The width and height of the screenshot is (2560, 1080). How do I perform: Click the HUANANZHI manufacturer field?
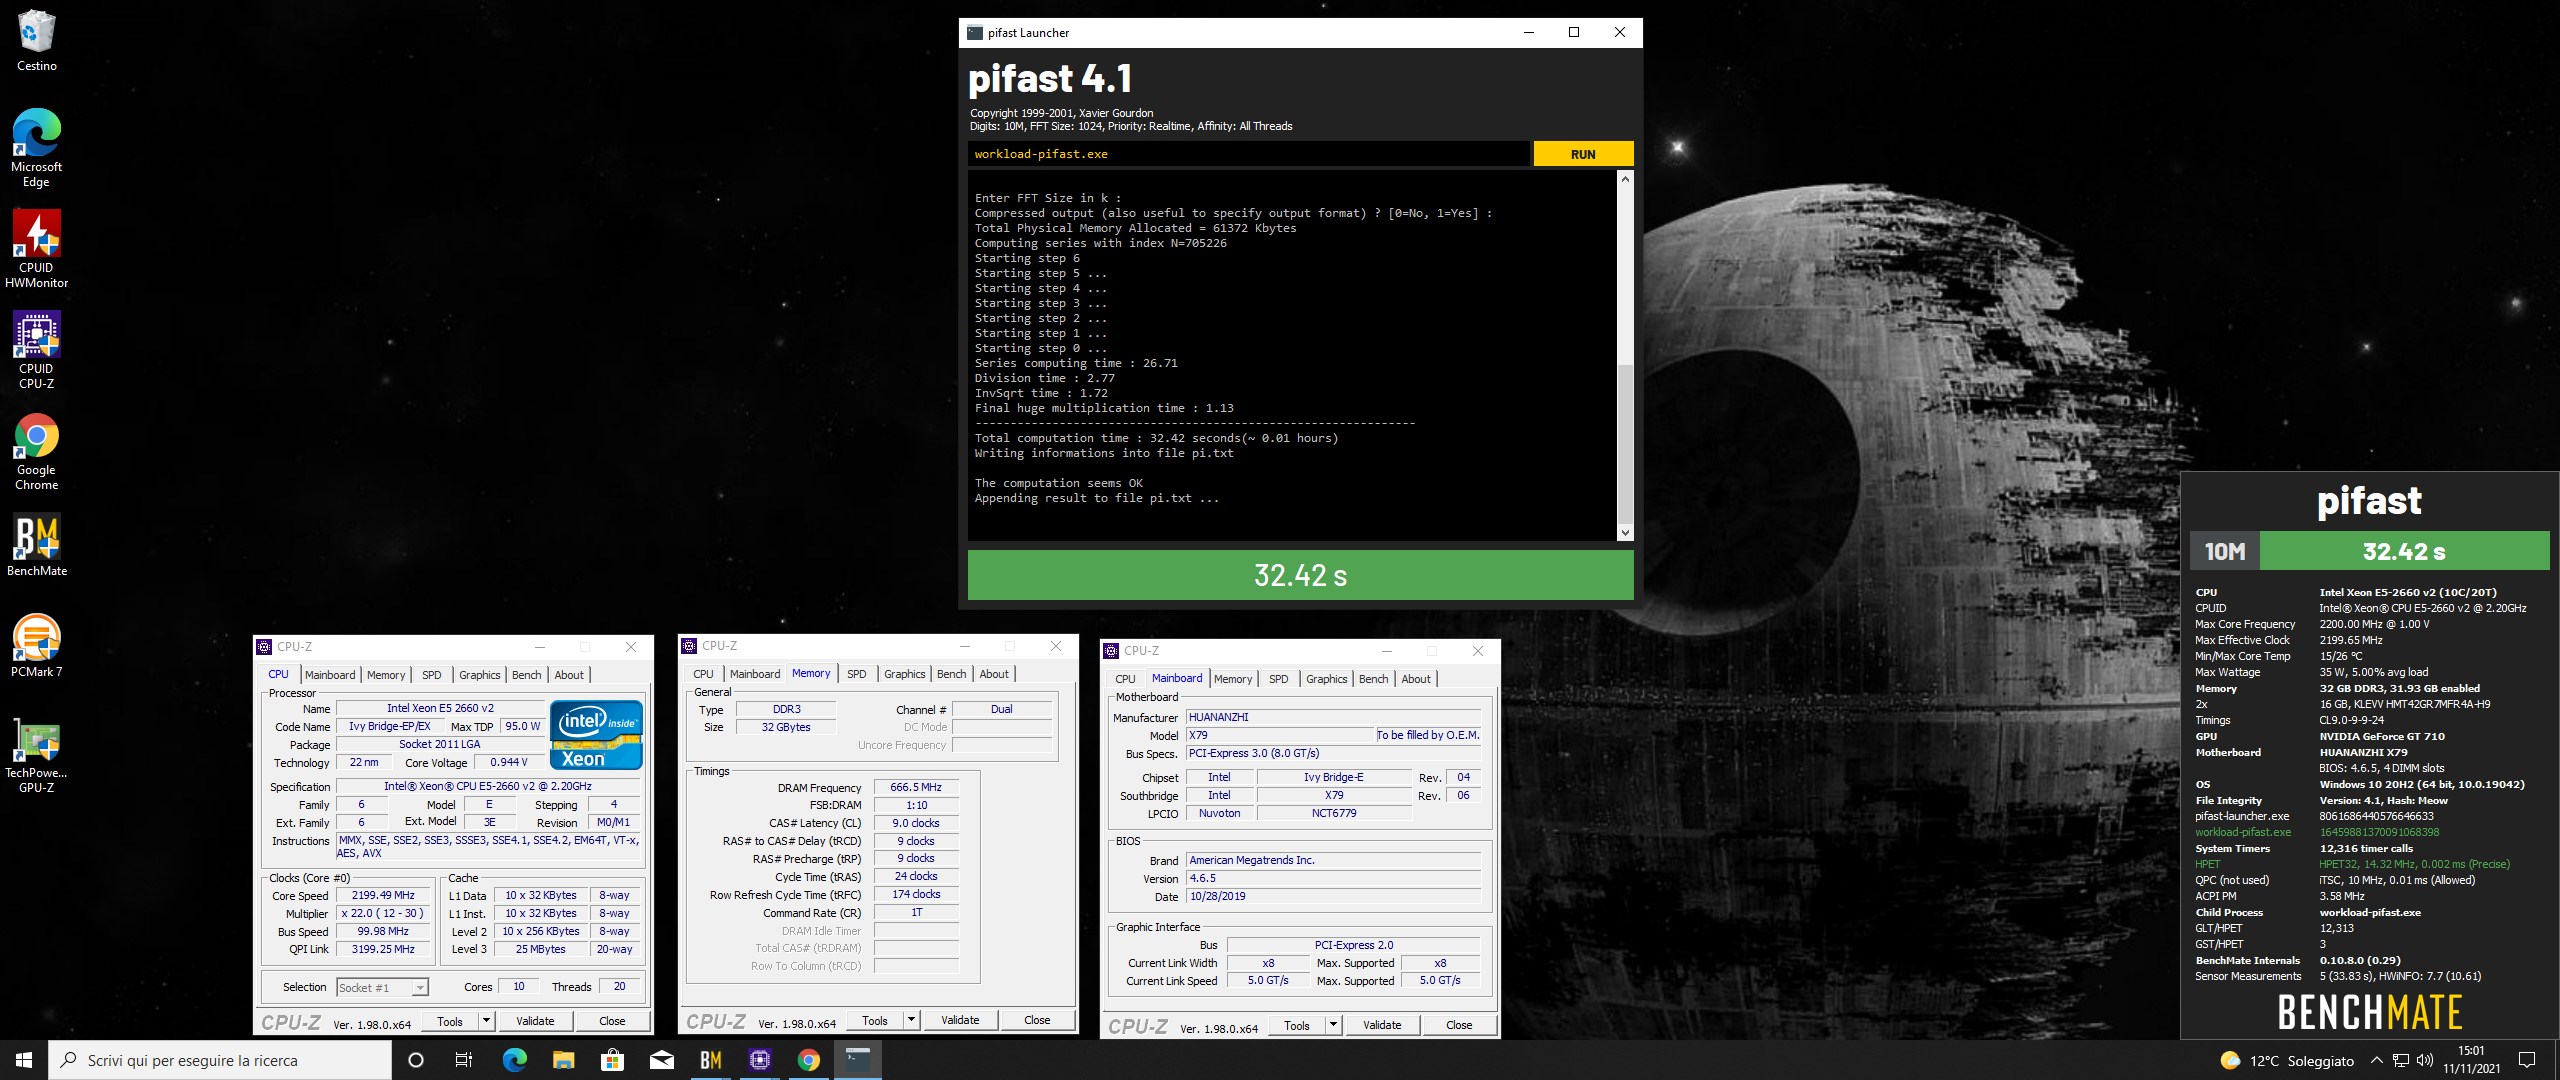tap(1333, 717)
